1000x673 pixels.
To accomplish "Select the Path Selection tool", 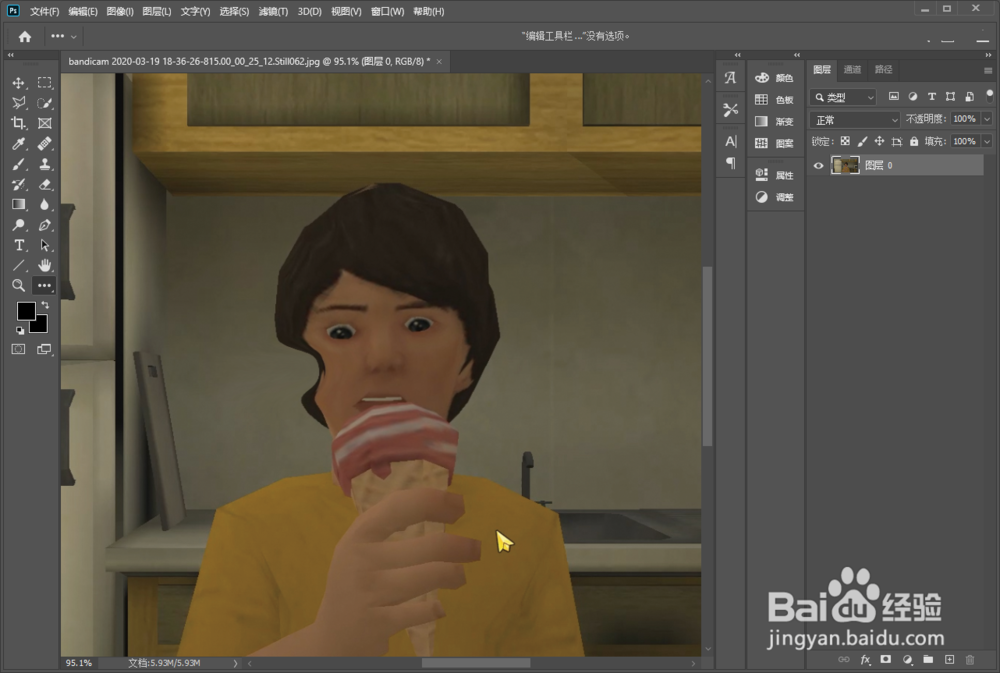I will pyautogui.click(x=44, y=245).
